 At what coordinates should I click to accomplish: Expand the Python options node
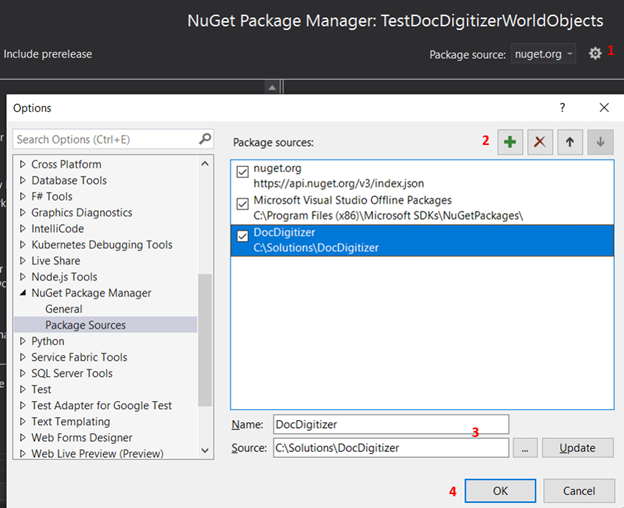23,341
